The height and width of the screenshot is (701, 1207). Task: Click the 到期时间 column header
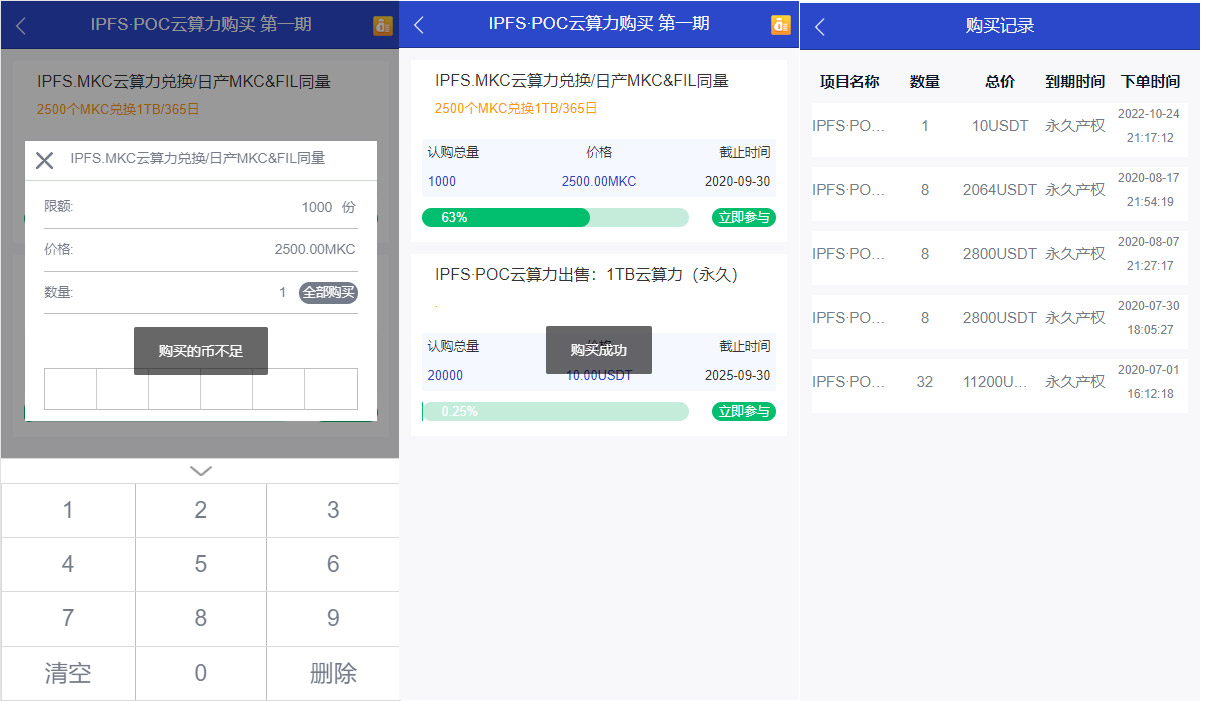pyautogui.click(x=1075, y=82)
